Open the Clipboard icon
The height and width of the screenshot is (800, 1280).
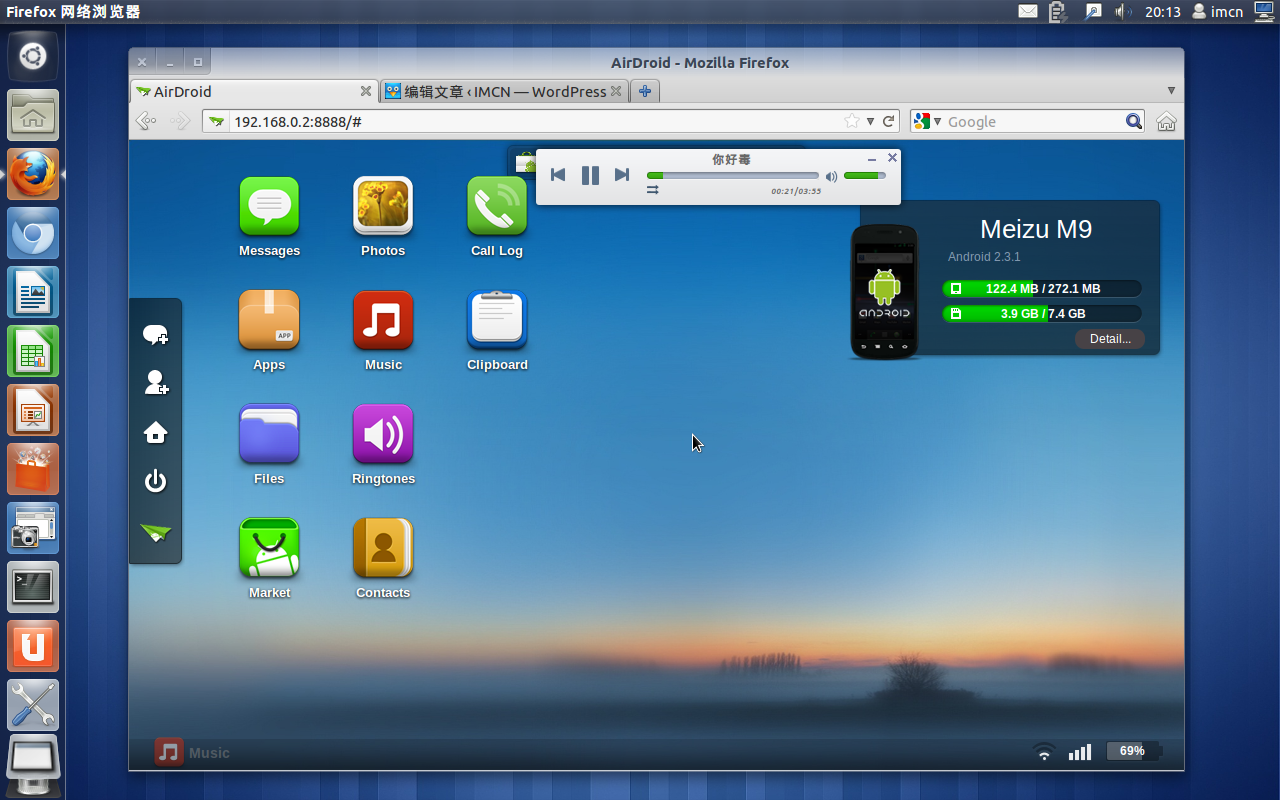click(x=497, y=320)
